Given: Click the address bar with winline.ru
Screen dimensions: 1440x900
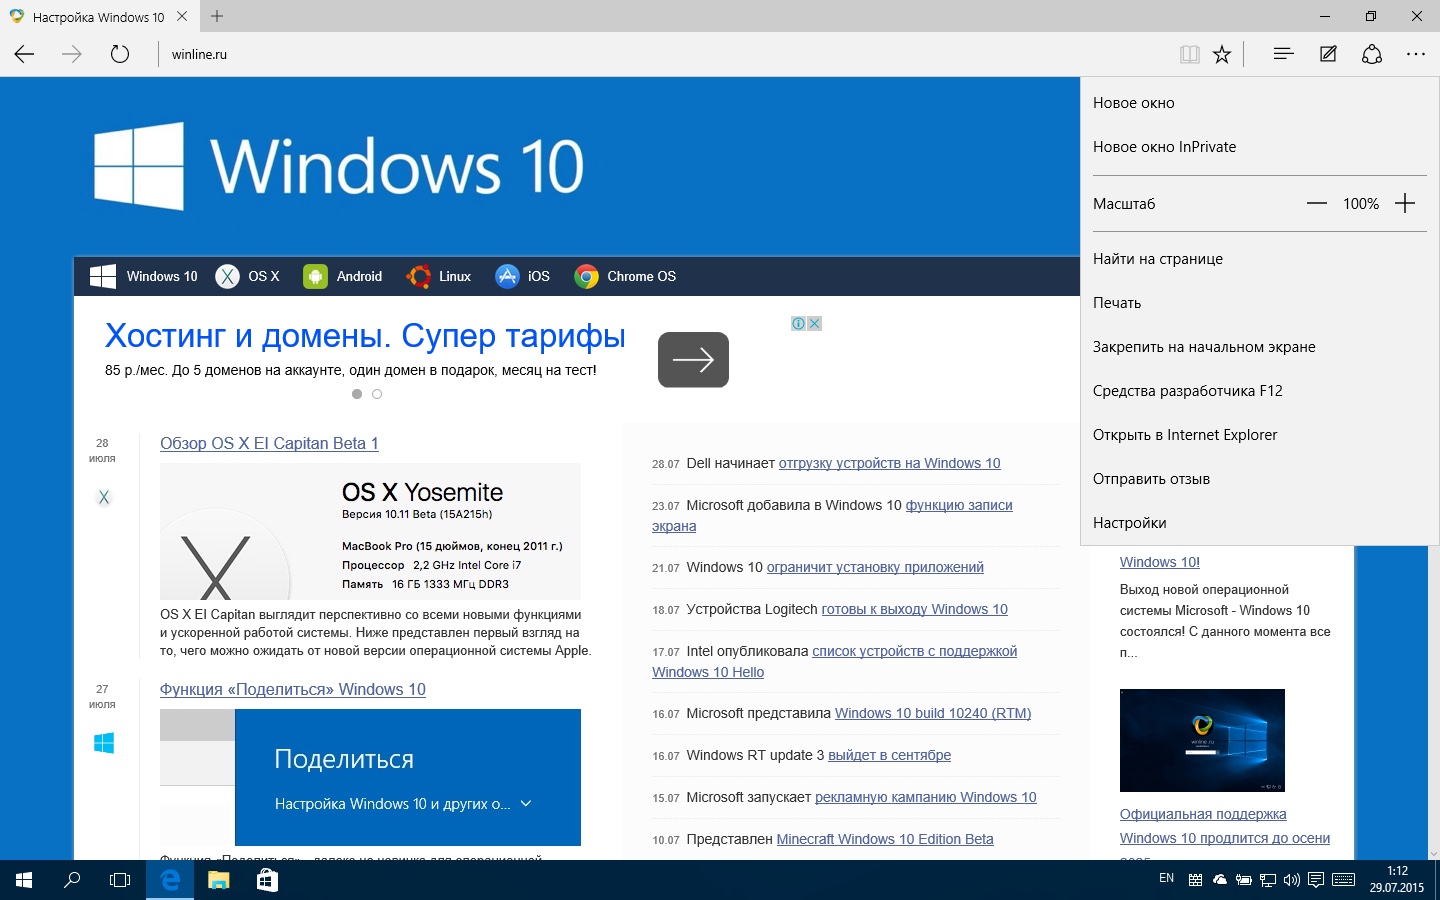Looking at the screenshot, I should click(600, 54).
